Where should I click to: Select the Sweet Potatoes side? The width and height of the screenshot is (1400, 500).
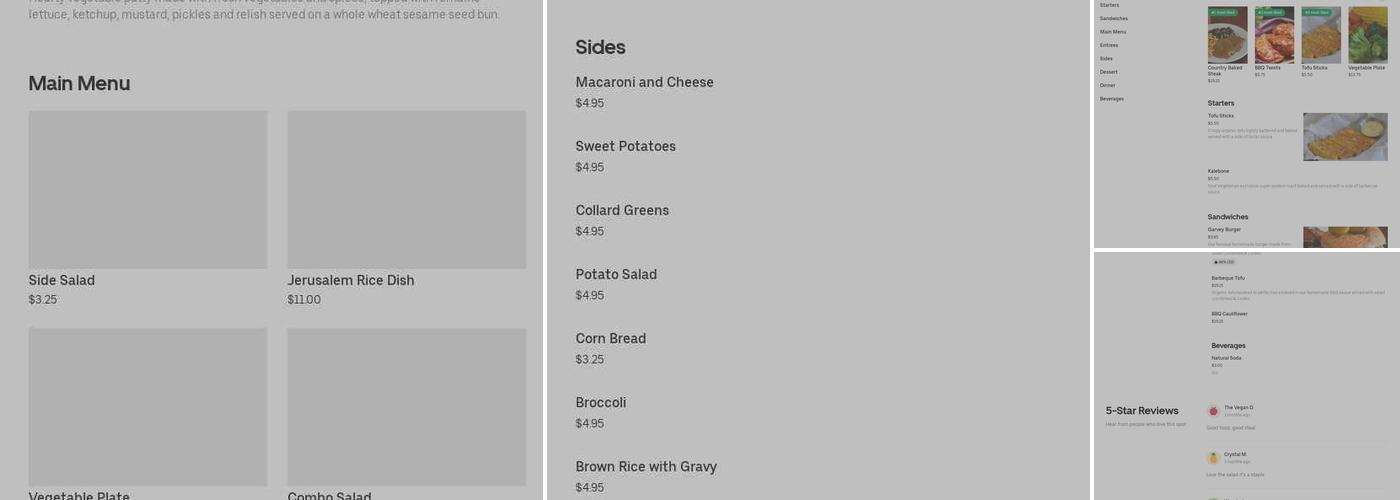[x=625, y=147]
